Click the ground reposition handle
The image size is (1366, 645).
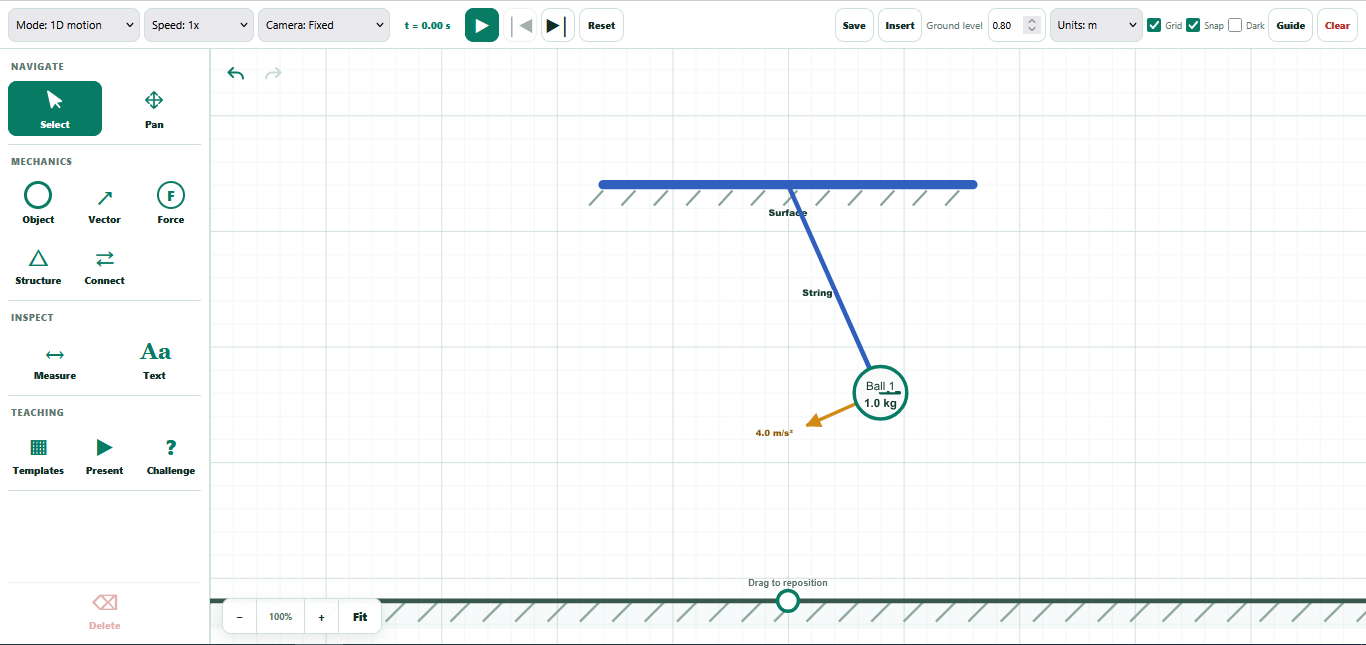coord(788,601)
